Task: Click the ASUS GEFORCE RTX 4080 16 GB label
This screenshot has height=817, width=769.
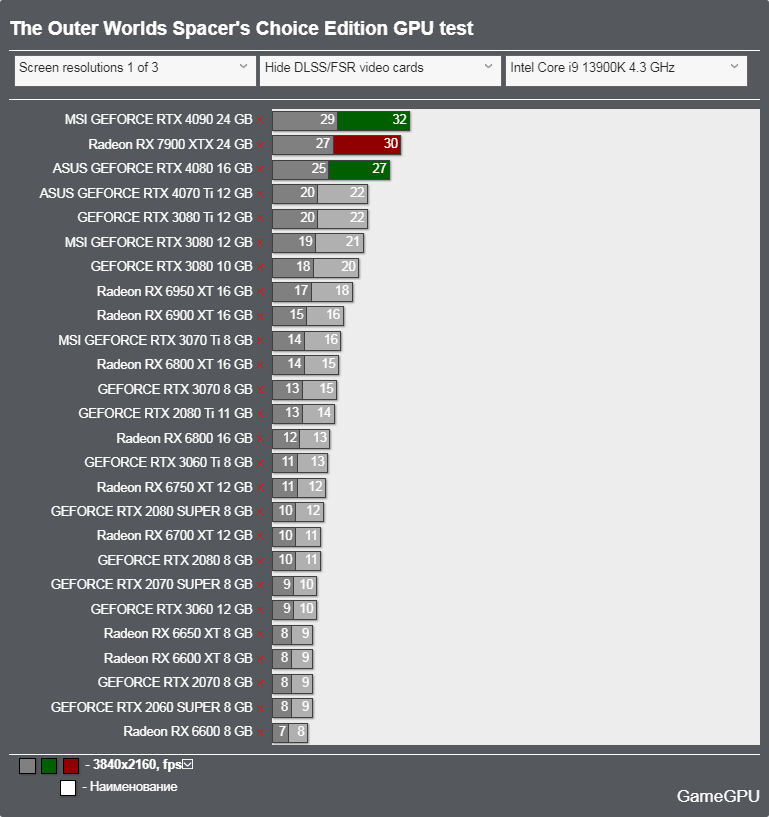Action: pyautogui.click(x=153, y=168)
